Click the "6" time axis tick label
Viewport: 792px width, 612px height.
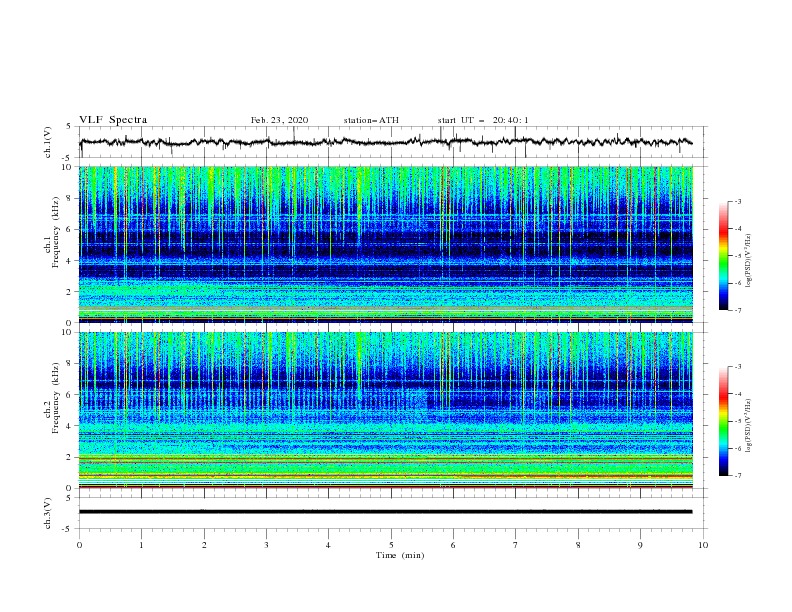(x=454, y=545)
